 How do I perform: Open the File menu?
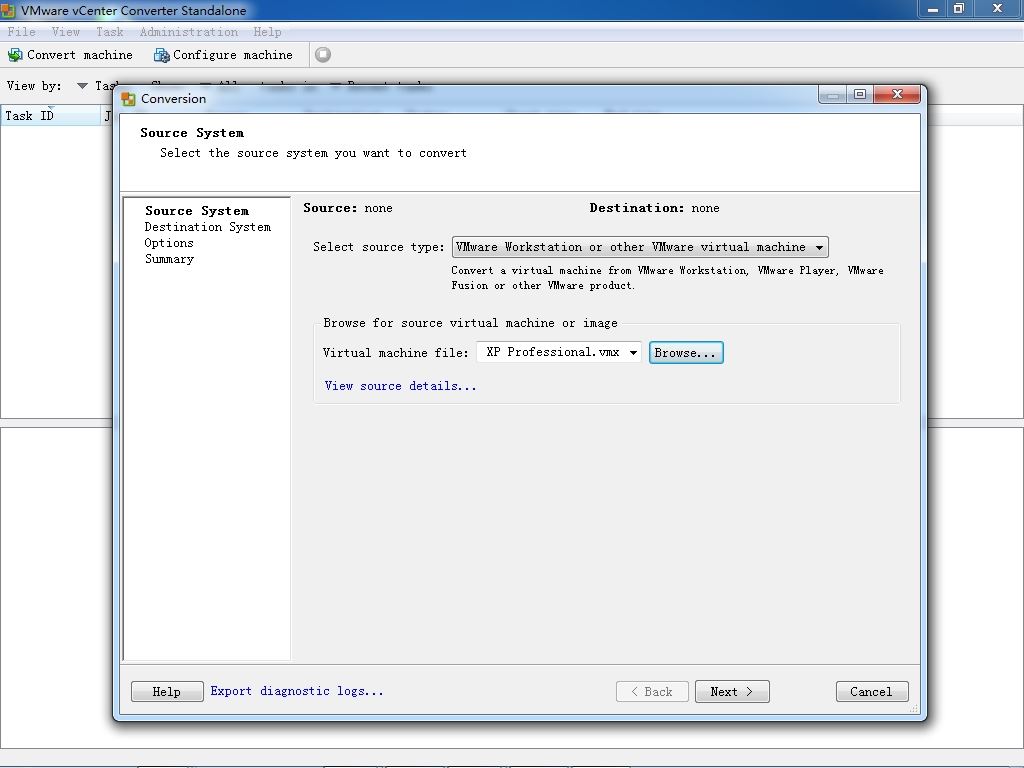[22, 32]
